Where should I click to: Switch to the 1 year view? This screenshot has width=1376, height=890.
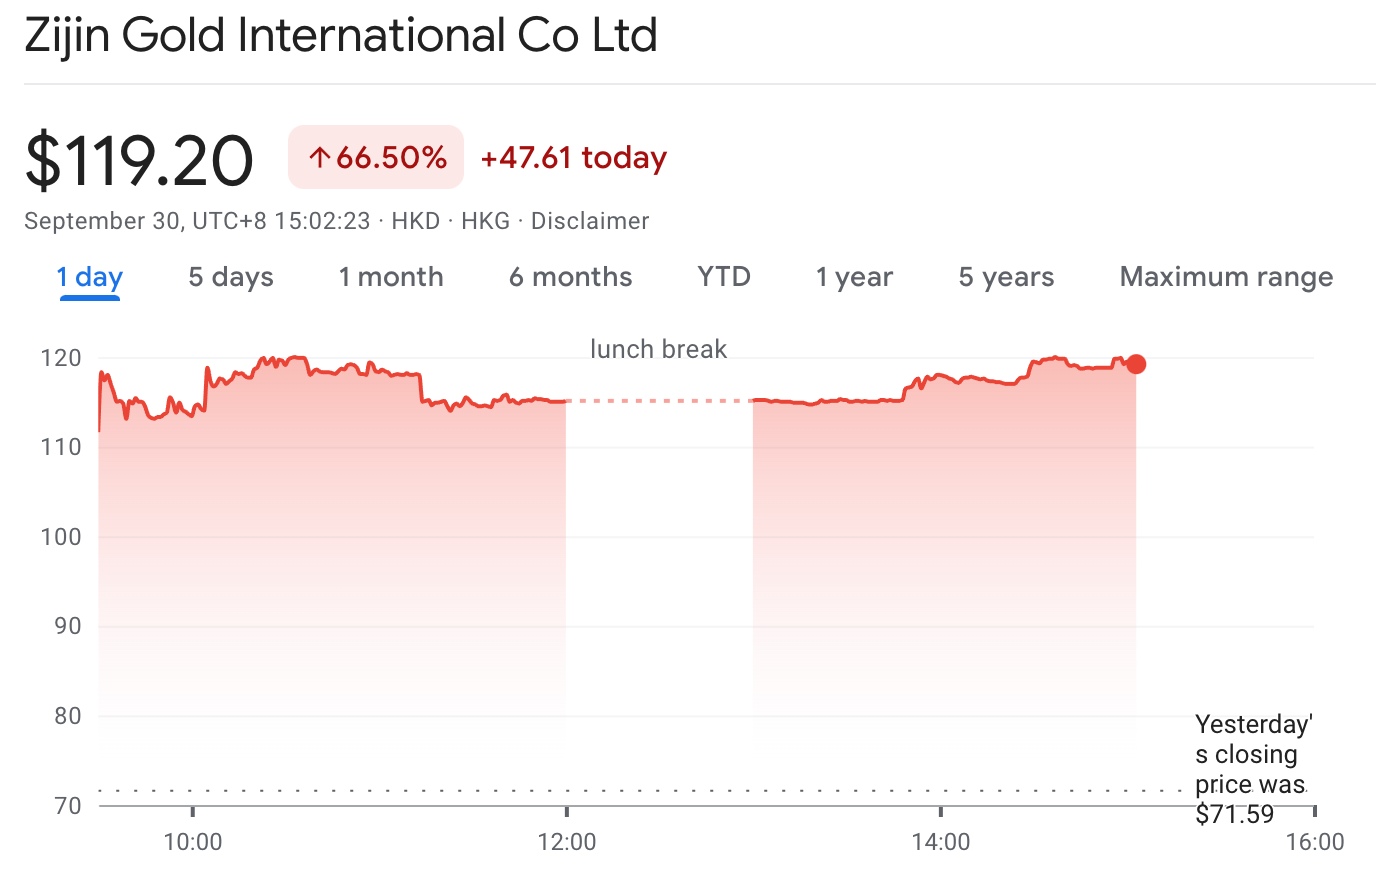pyautogui.click(x=853, y=277)
